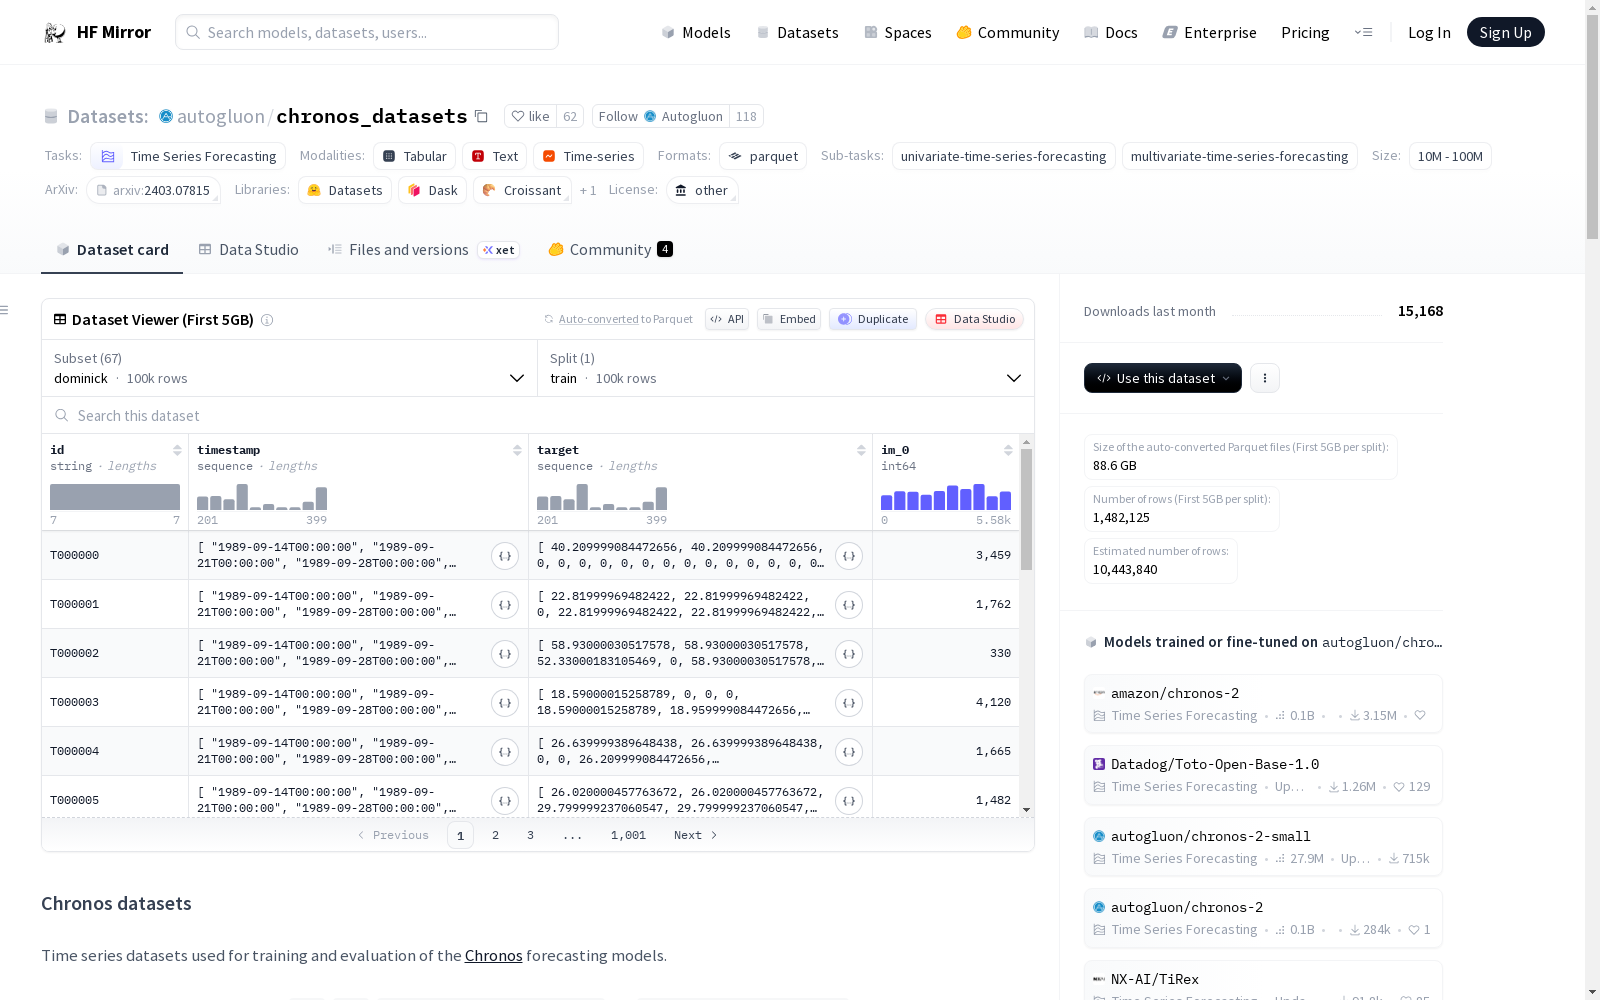Open the Community tab with 4 discussions
Screen dimensions: 1600x1000
[x=610, y=250]
